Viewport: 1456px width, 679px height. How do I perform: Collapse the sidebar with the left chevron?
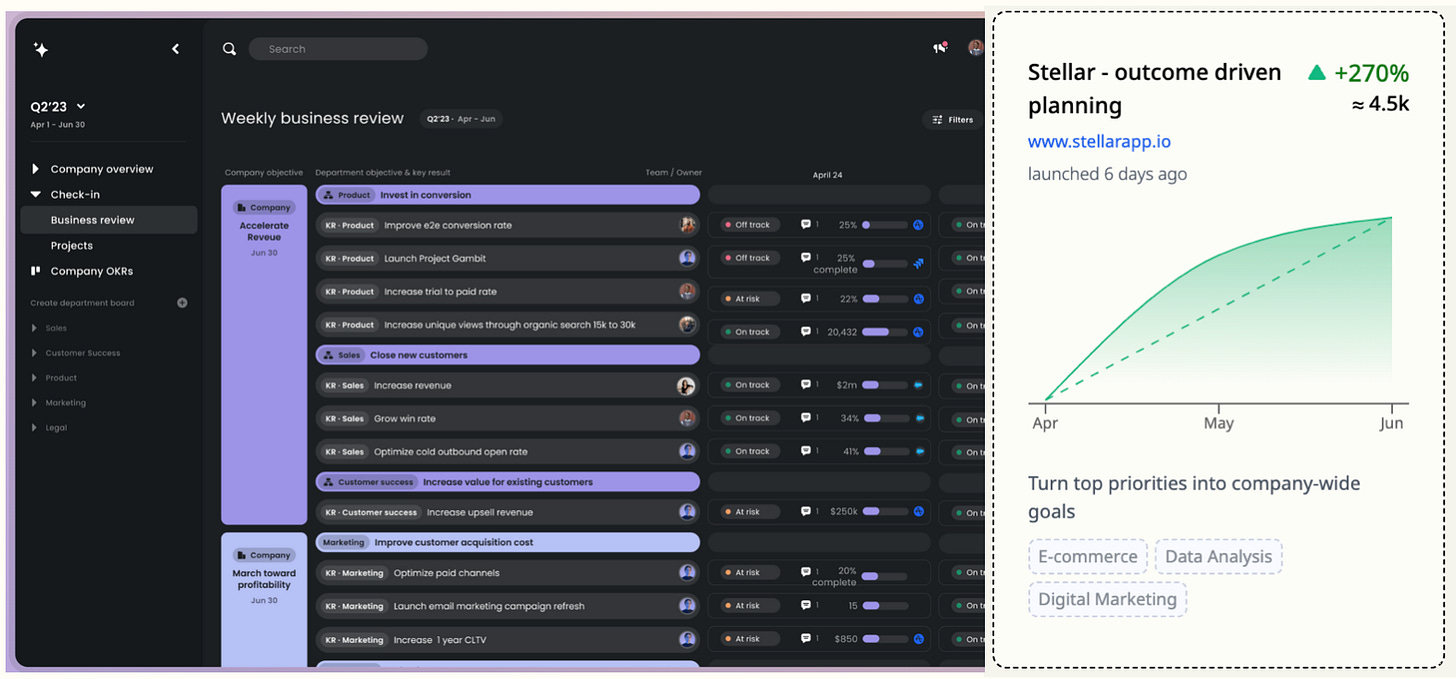[176, 49]
